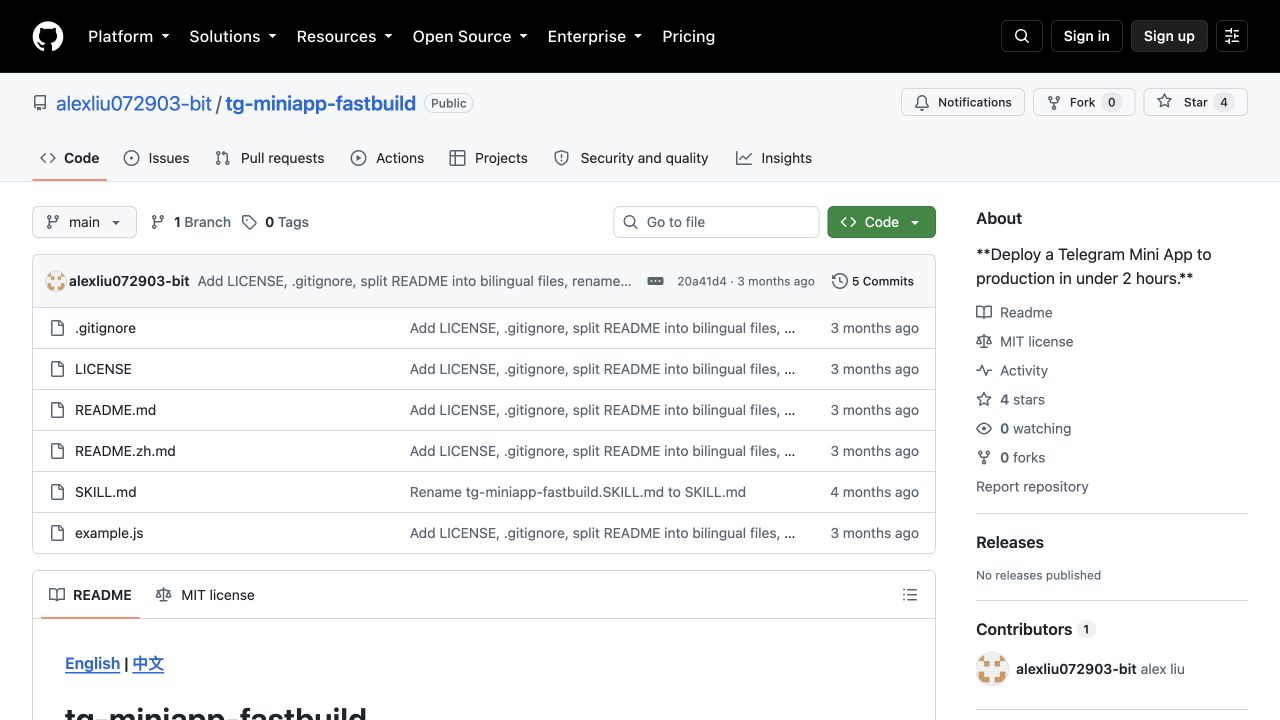This screenshot has height=720, width=1280.
Task: Click the .gitignore file icon
Action: [57, 328]
